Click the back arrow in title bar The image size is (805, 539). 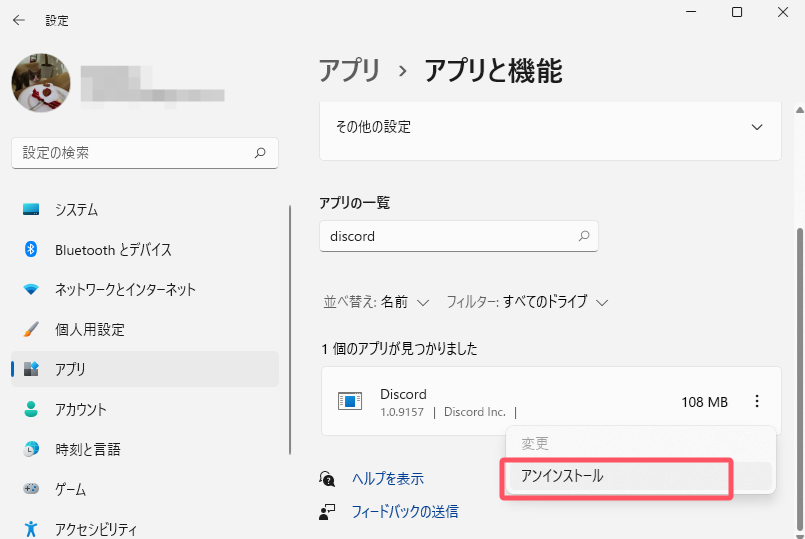pos(18,20)
